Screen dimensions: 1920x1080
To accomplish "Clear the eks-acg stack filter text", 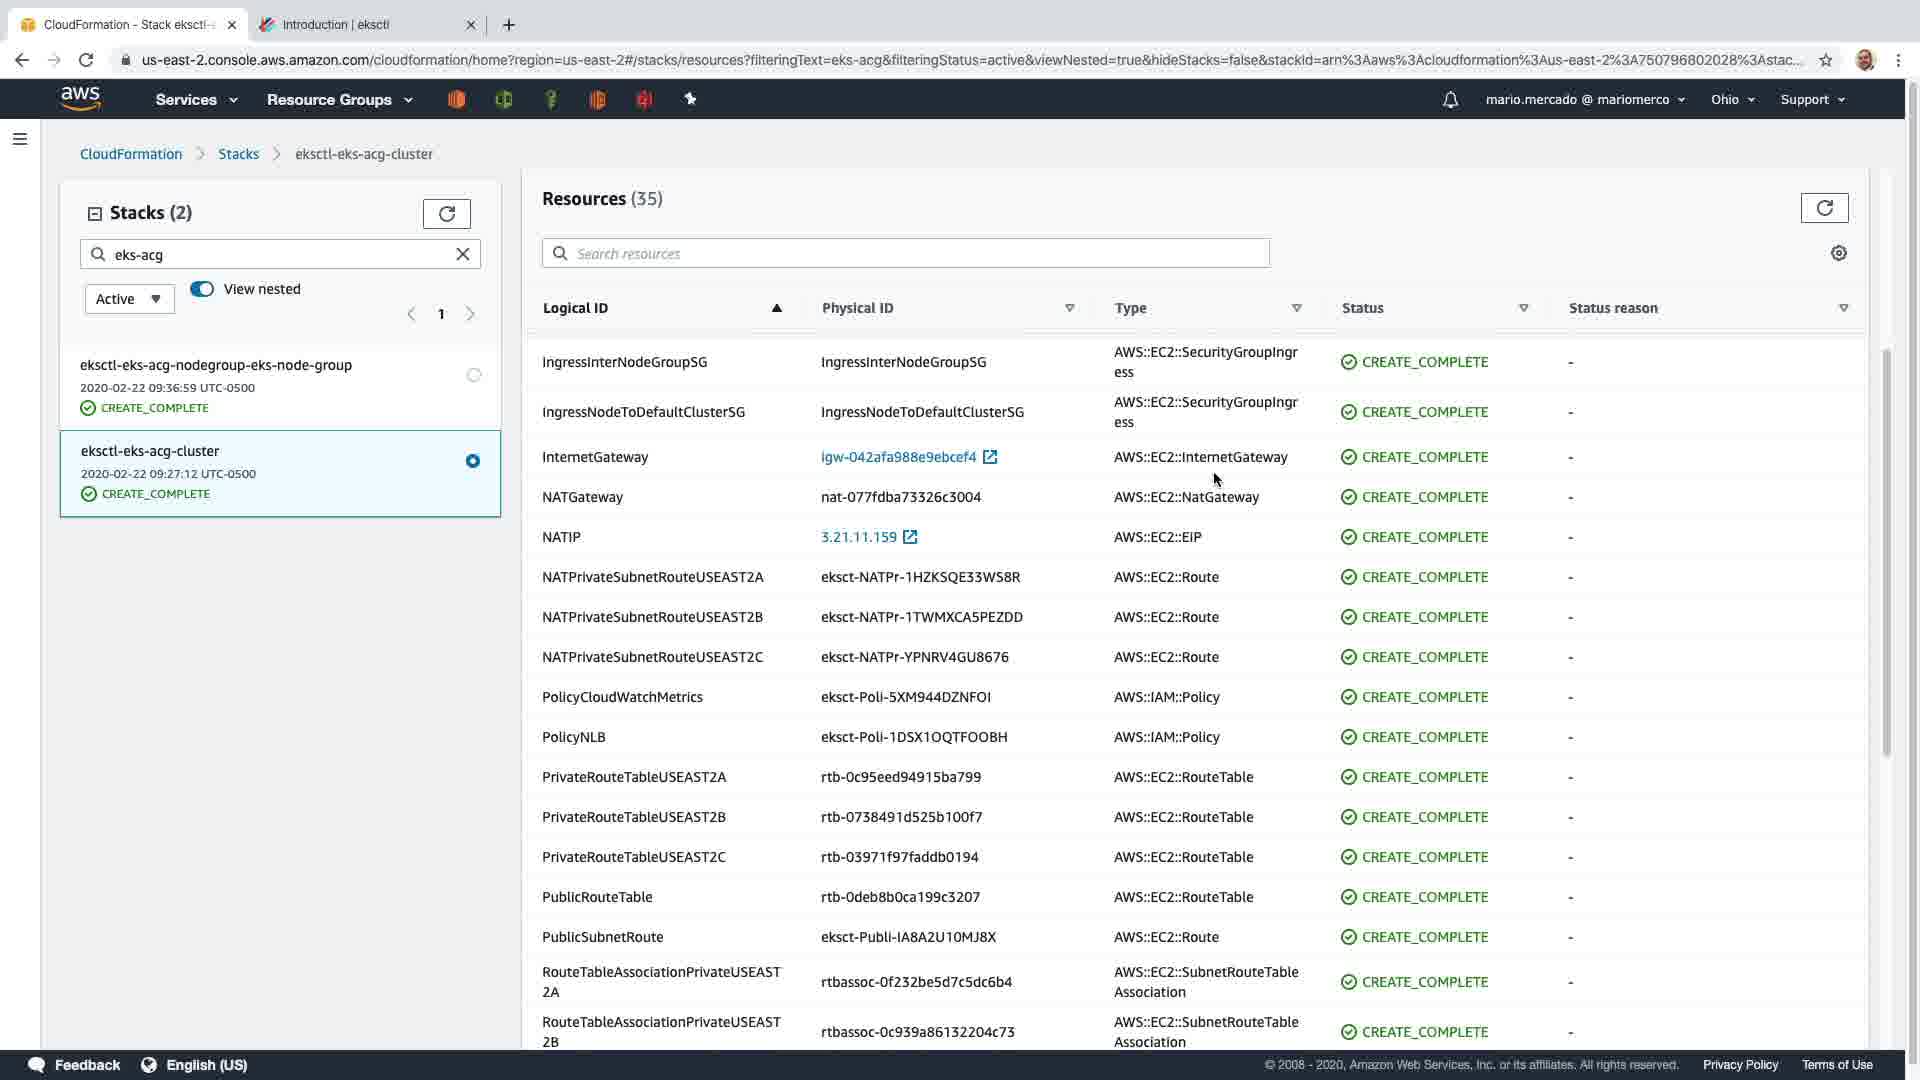I will click(463, 254).
